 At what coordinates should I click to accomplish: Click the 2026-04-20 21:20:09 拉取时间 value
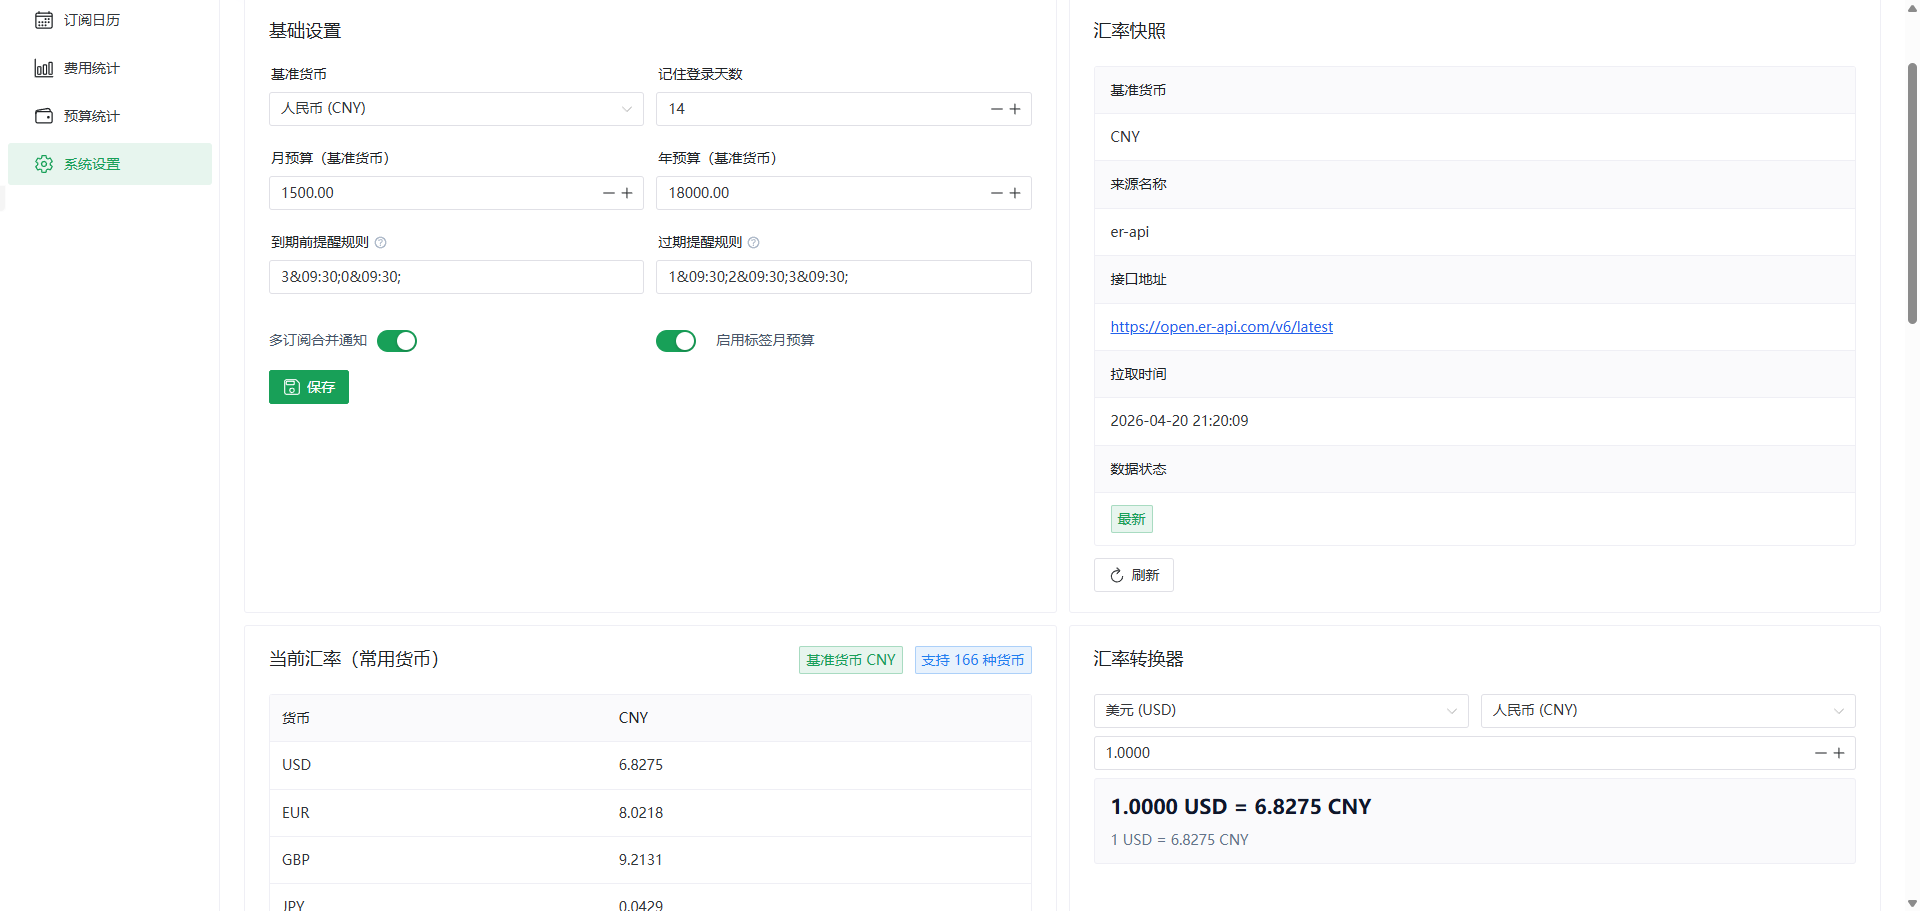(1179, 421)
